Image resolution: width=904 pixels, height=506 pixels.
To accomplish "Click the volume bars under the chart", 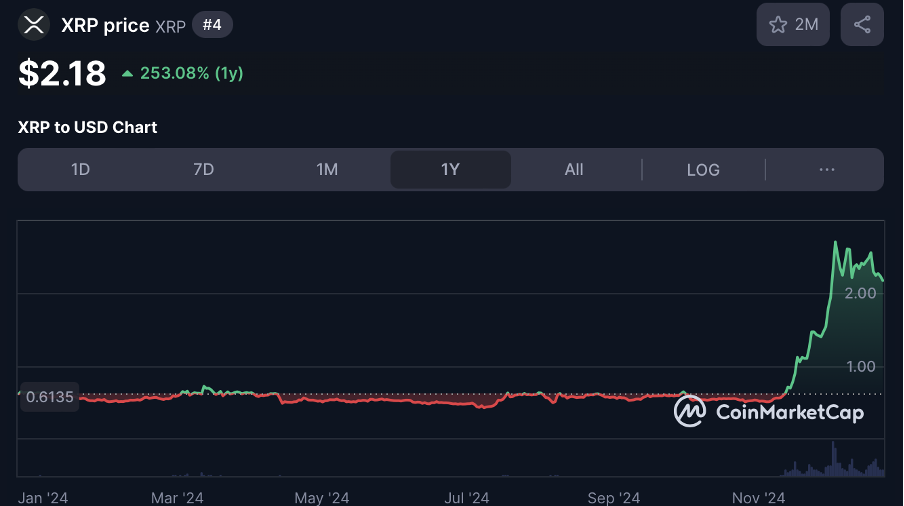I will 833,465.
